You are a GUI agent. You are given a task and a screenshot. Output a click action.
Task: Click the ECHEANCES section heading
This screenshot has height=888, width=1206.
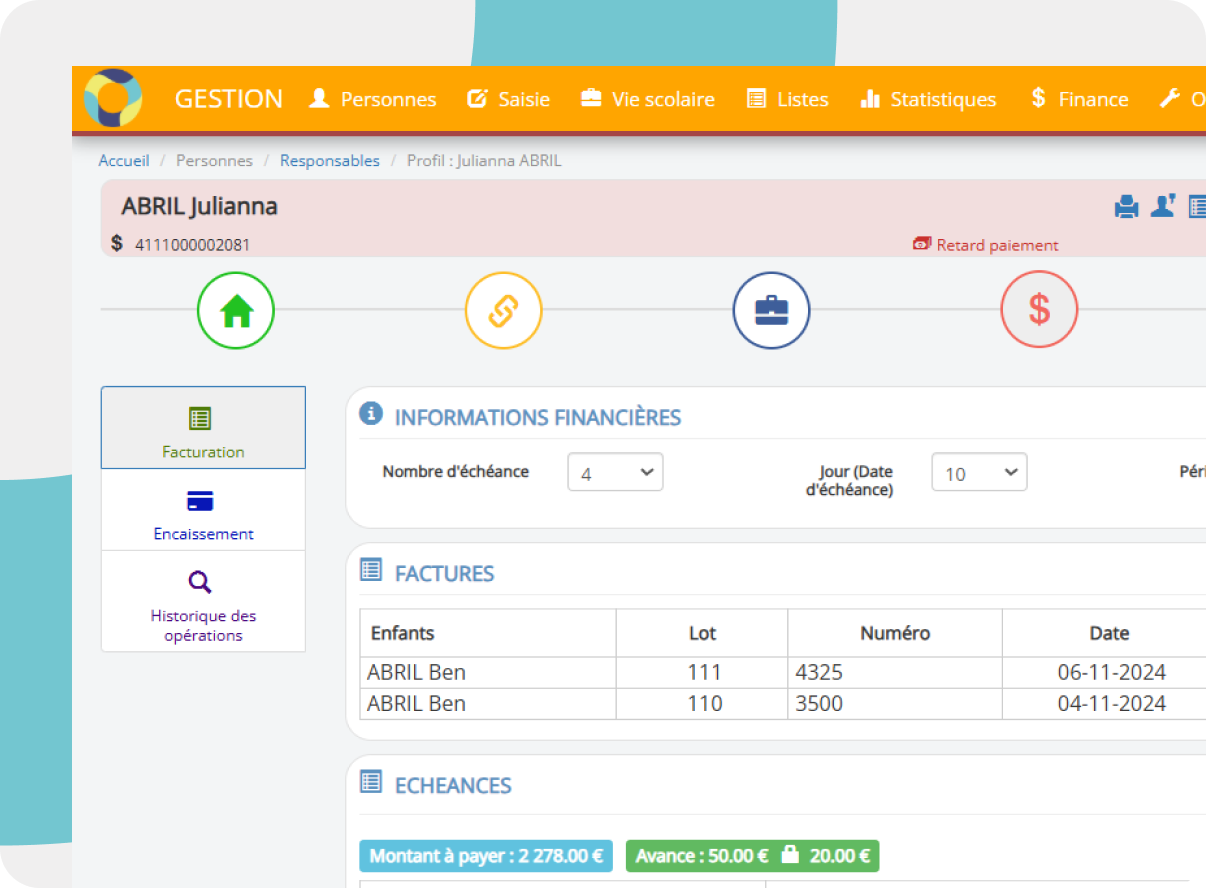coord(453,786)
